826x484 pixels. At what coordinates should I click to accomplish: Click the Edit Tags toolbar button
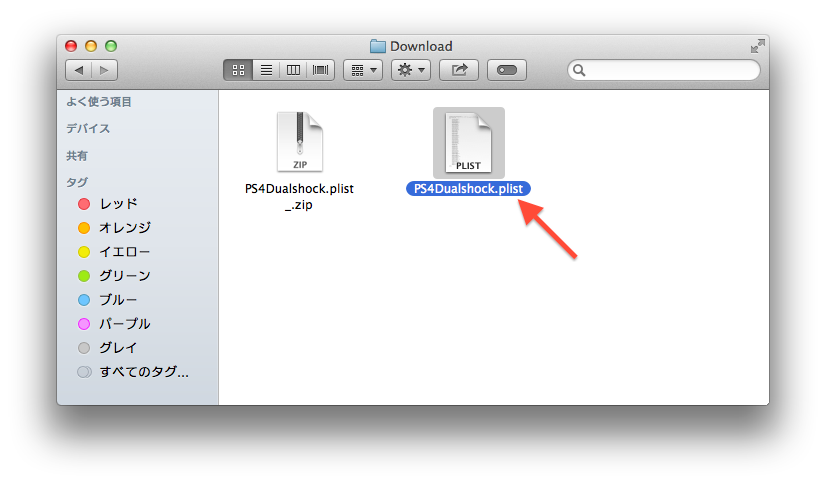[x=507, y=70]
